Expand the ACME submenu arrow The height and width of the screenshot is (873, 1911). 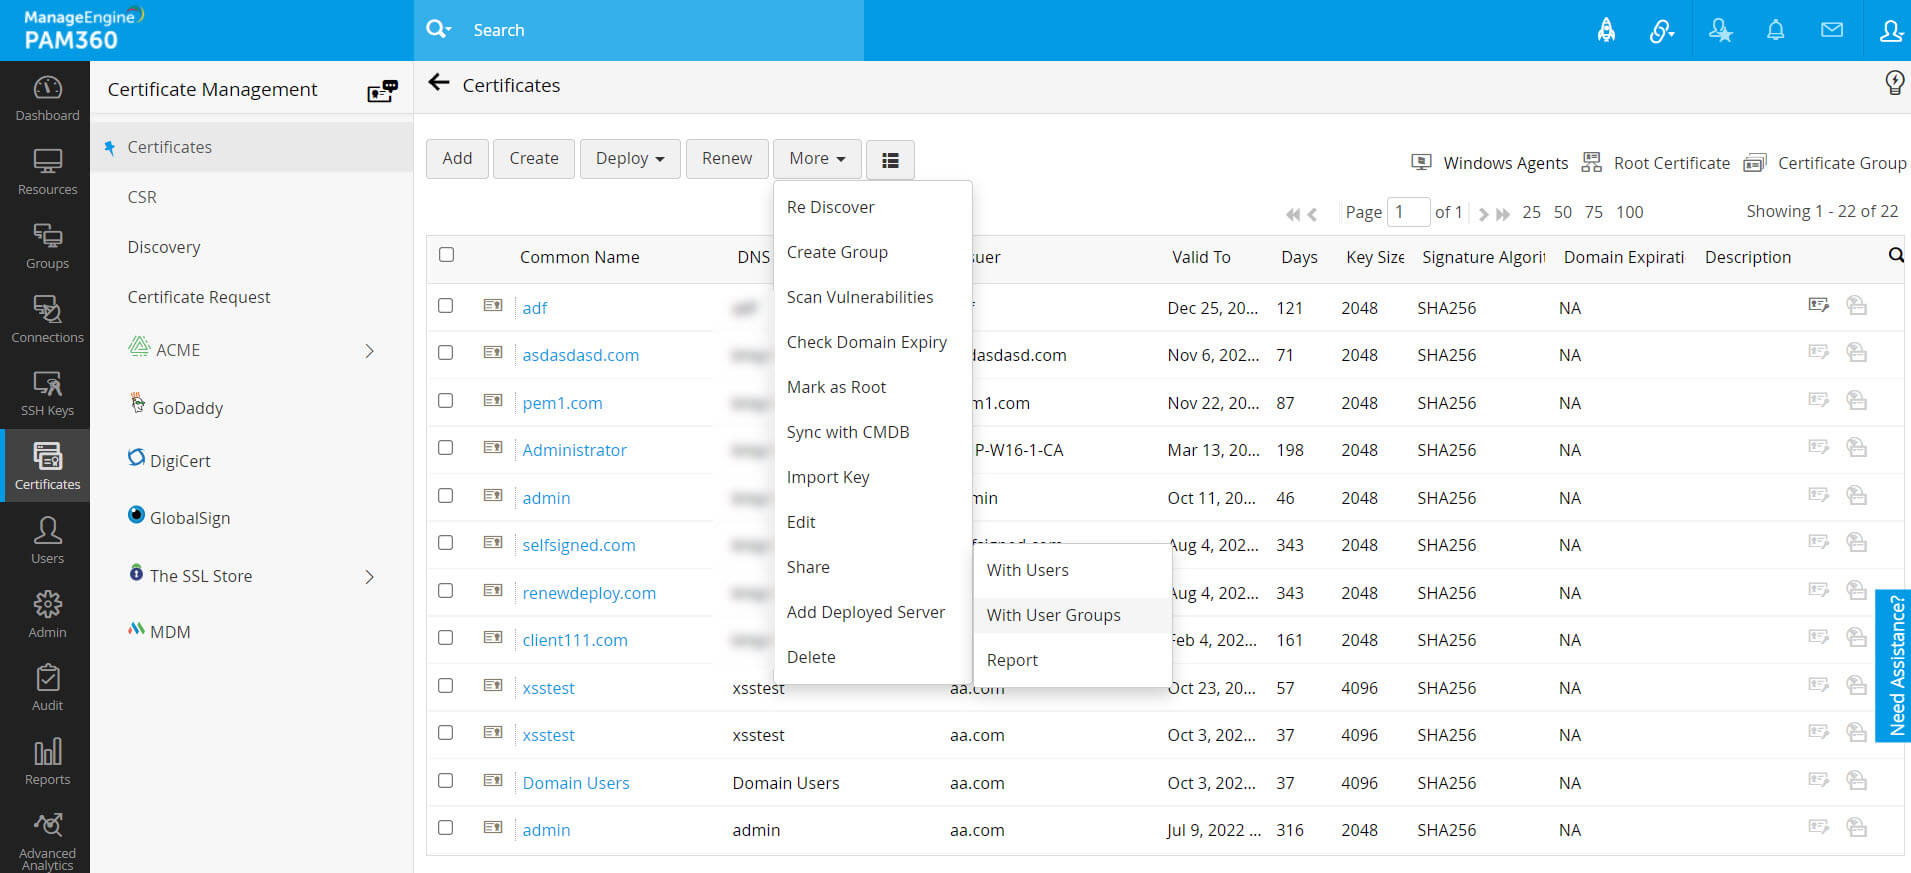click(x=370, y=350)
